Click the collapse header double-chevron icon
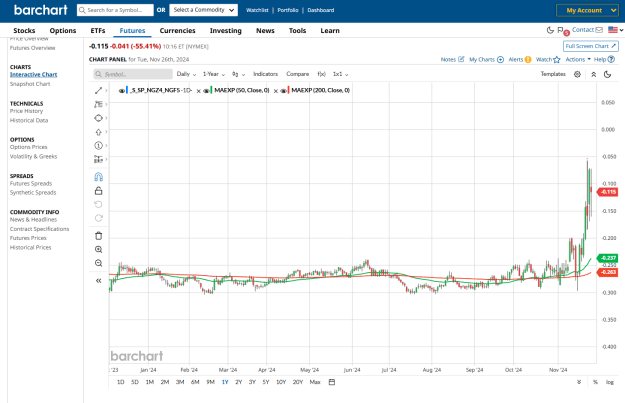The height and width of the screenshot is (403, 625). point(594,74)
